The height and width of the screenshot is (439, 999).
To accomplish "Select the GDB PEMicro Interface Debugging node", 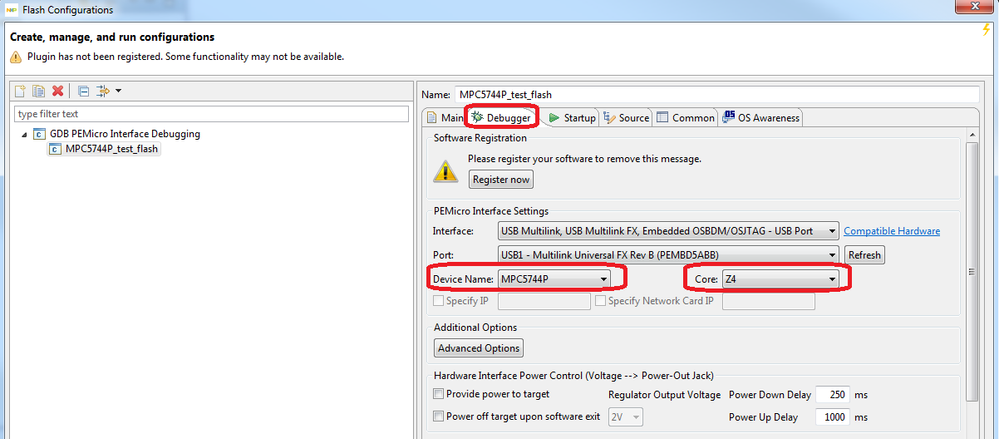I will pos(125,134).
